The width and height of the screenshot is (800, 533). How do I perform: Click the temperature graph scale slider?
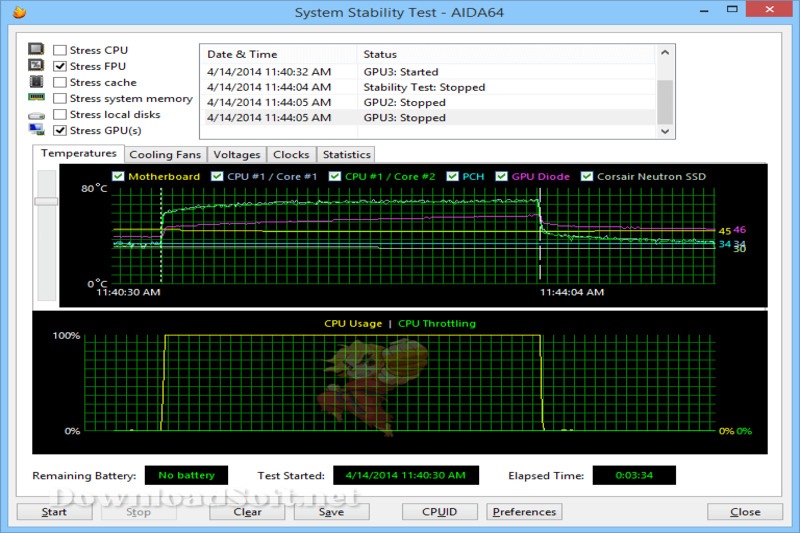(46, 201)
